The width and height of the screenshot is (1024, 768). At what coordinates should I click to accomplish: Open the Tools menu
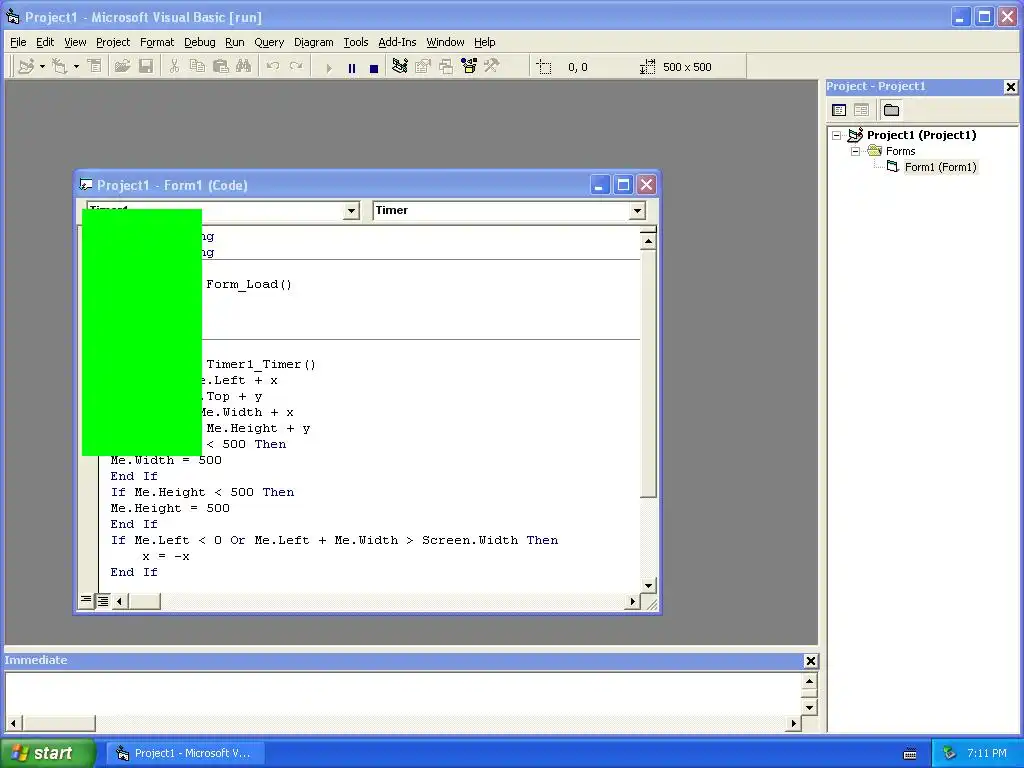click(356, 42)
